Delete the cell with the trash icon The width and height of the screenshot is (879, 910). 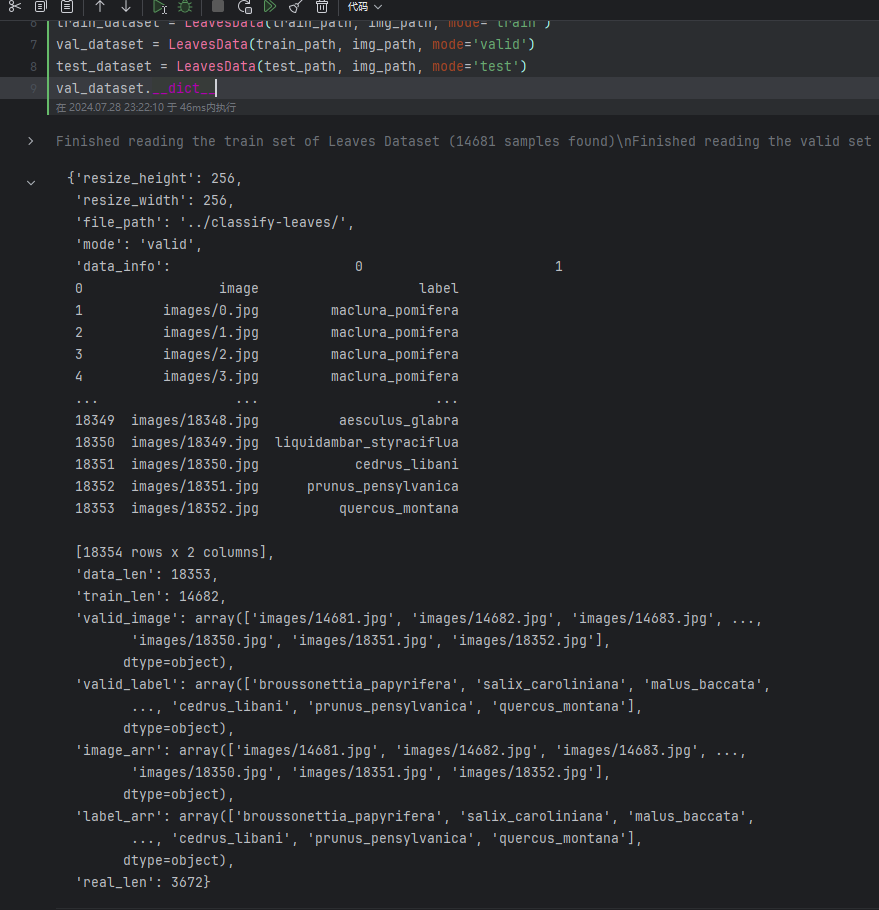pyautogui.click(x=322, y=7)
